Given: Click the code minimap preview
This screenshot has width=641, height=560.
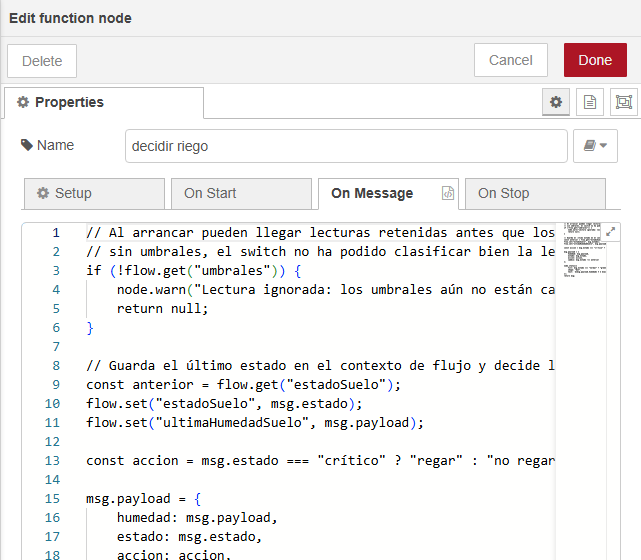Looking at the screenshot, I should (x=585, y=250).
